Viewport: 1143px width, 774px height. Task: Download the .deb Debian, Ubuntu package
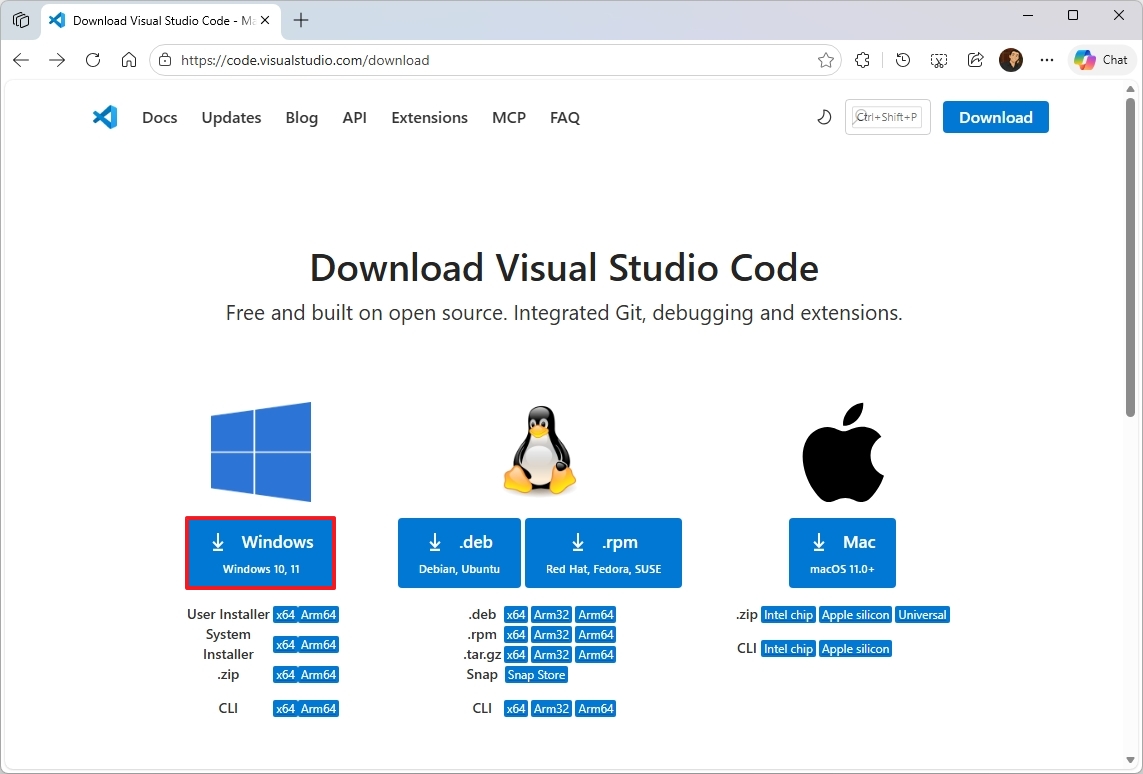[x=459, y=553]
